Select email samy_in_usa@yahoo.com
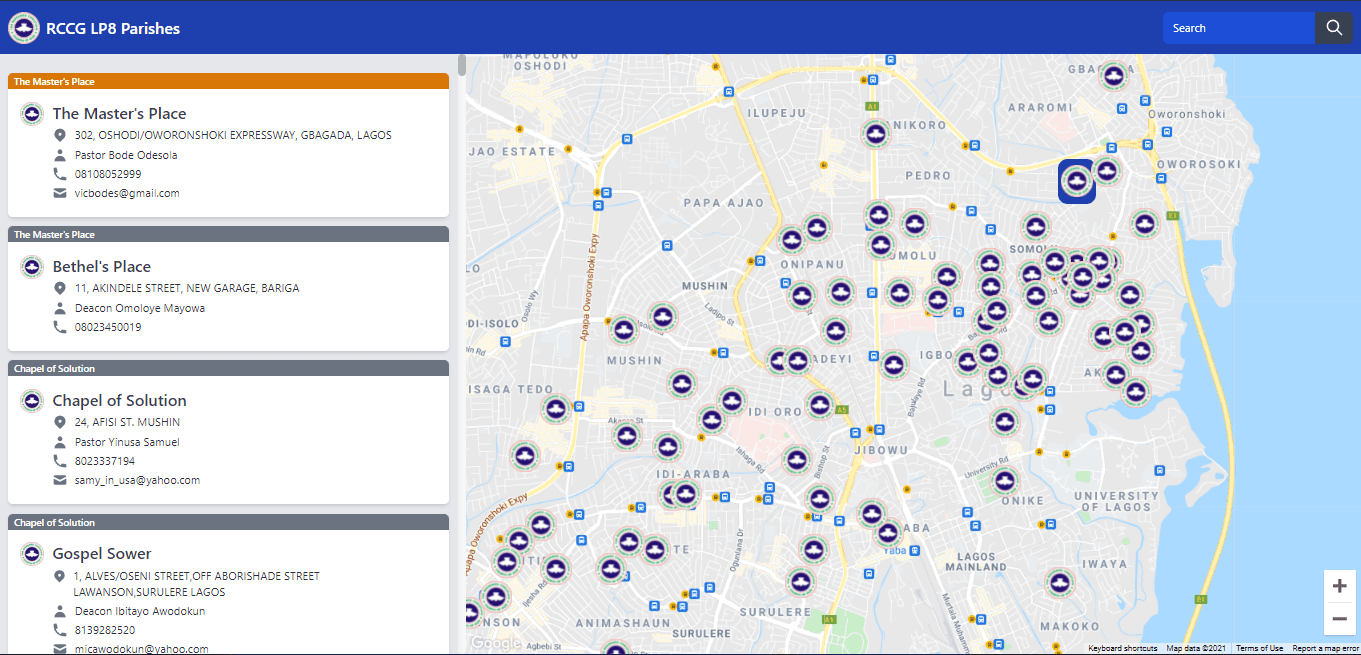1361x655 pixels. (x=137, y=480)
